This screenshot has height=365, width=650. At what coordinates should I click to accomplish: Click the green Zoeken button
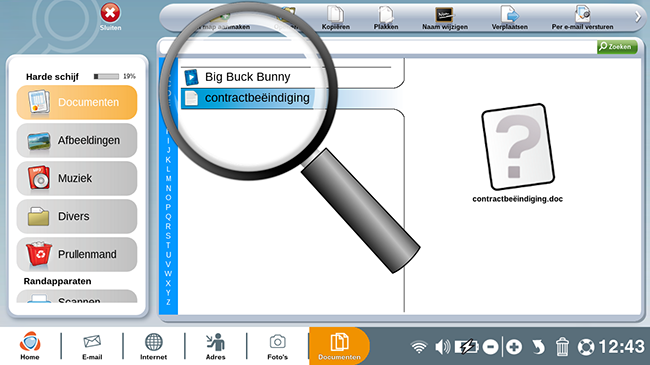[616, 47]
